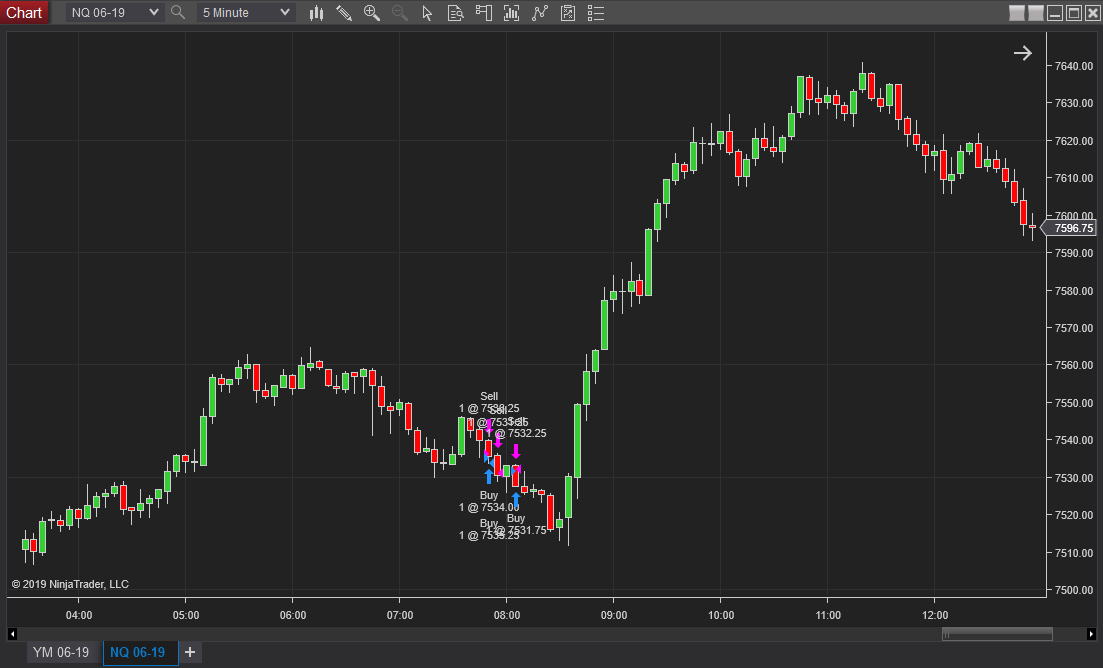This screenshot has width=1103, height=668.
Task: Click the 7590.00 price axis label
Action: 1073,253
